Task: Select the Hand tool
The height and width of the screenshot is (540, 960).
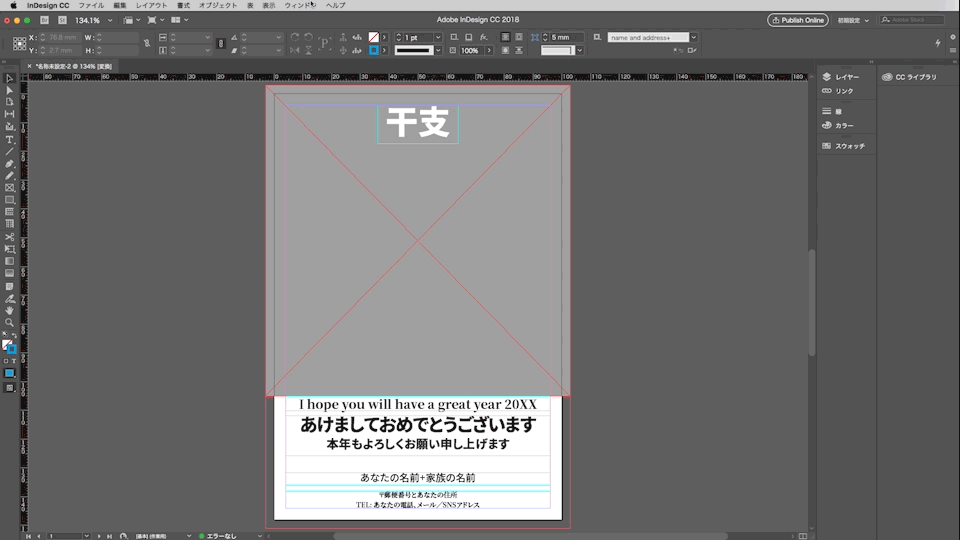Action: [9, 310]
